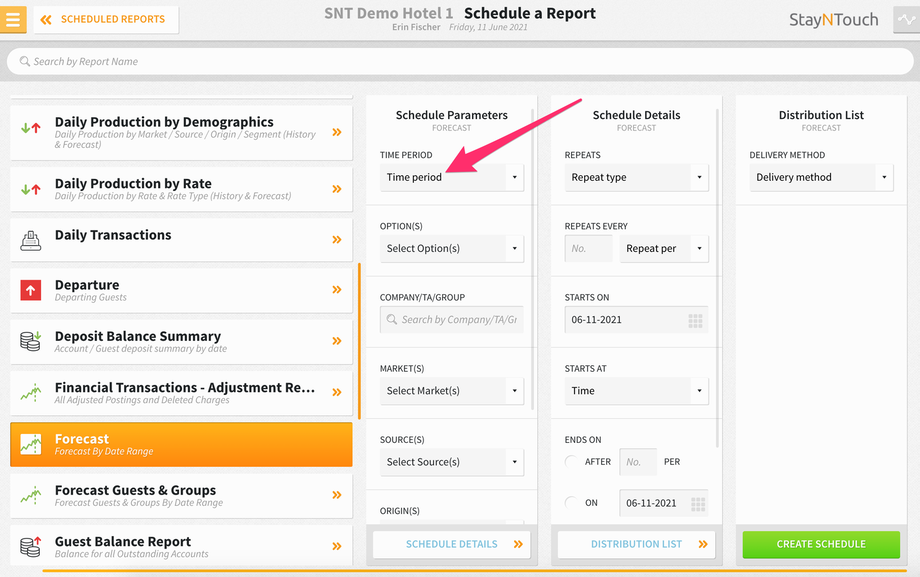Click the Starts On date field
The image size is (920, 577).
tap(636, 320)
